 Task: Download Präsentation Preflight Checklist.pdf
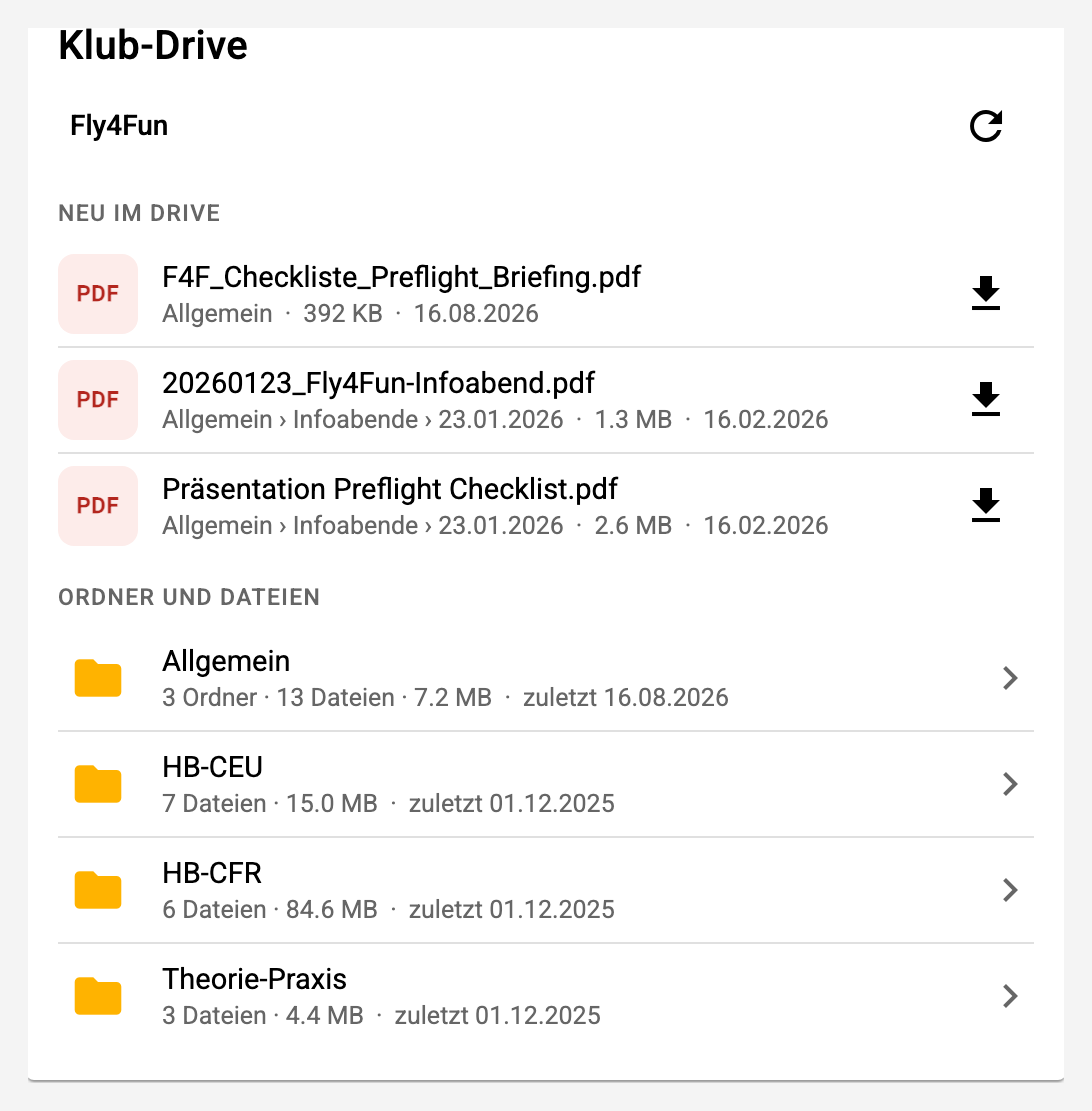coord(986,505)
